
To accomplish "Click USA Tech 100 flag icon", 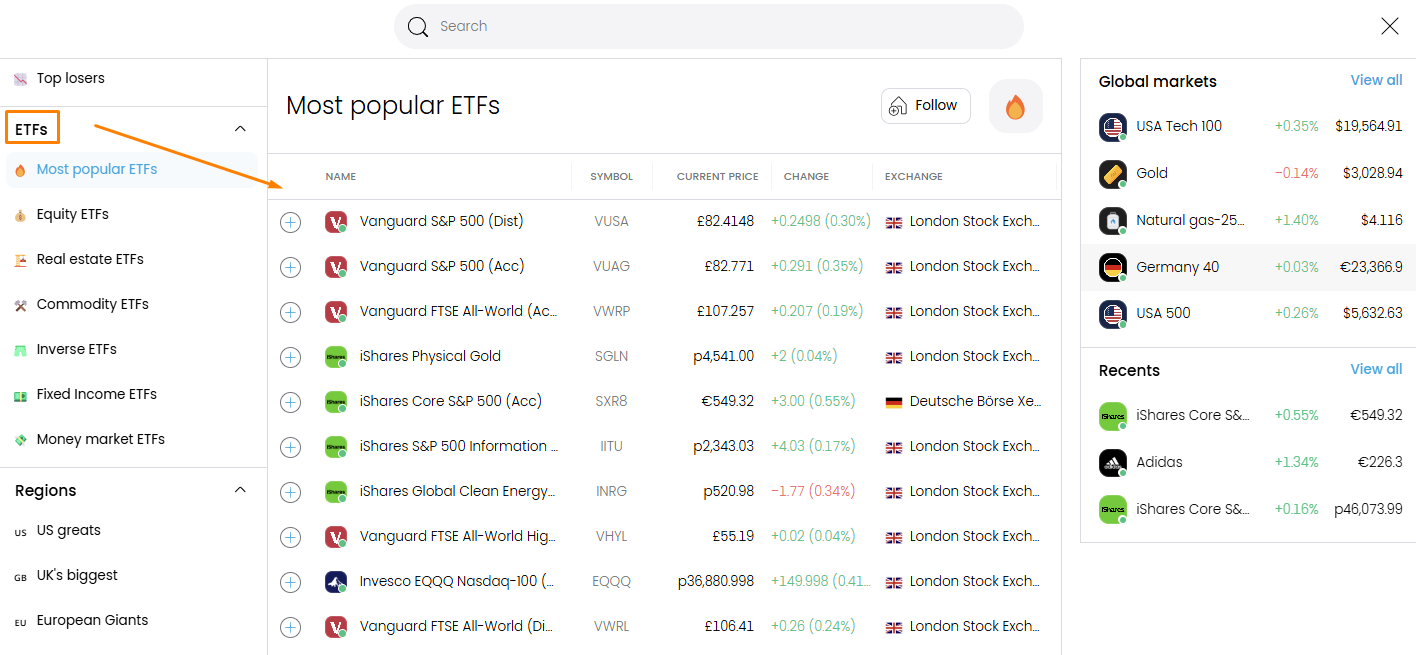I will (1113, 127).
